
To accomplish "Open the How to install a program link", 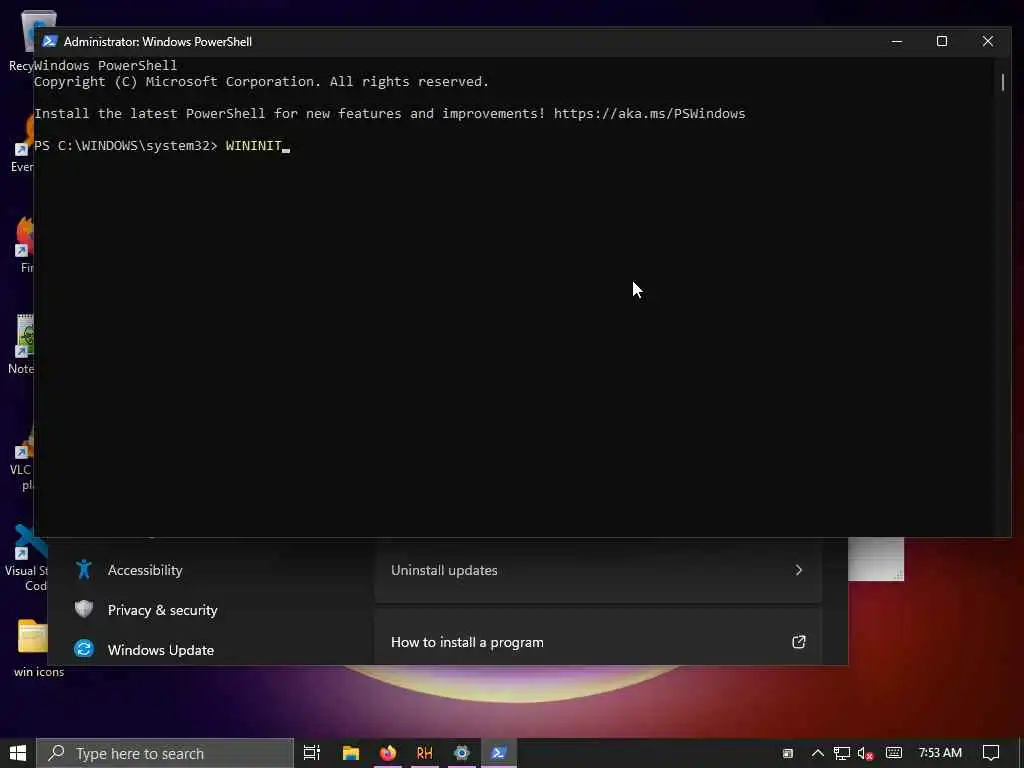I will pos(598,642).
